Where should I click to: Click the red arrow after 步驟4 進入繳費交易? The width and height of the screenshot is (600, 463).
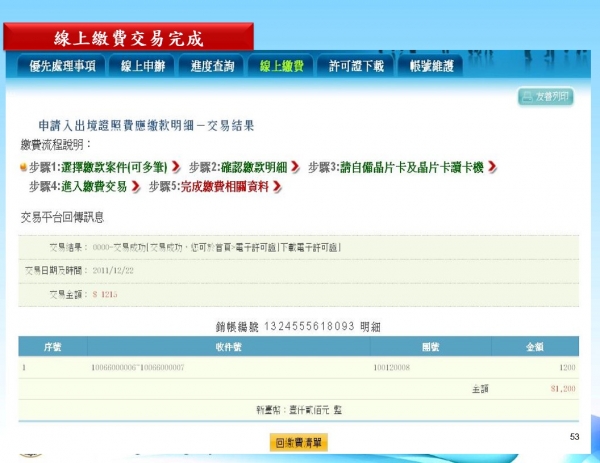pos(136,187)
